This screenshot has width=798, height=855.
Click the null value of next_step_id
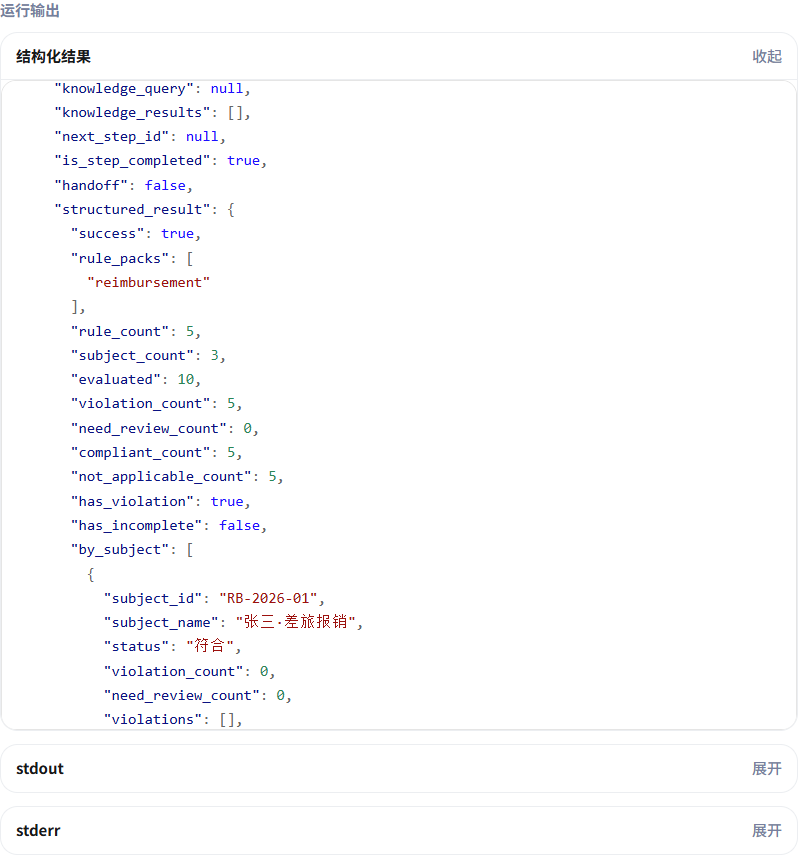(202, 137)
